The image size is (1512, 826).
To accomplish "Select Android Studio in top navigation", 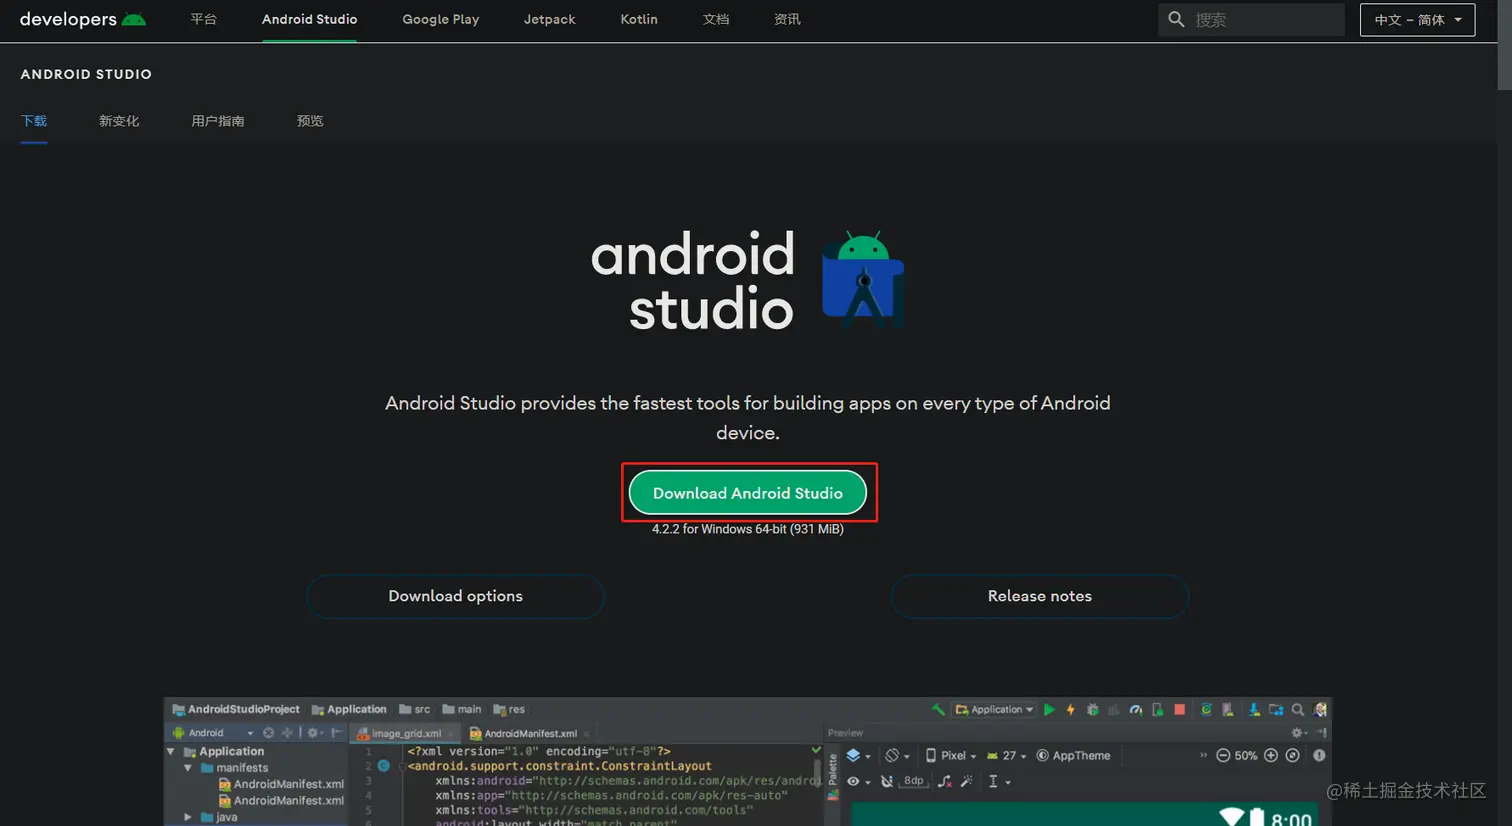I will tap(309, 19).
